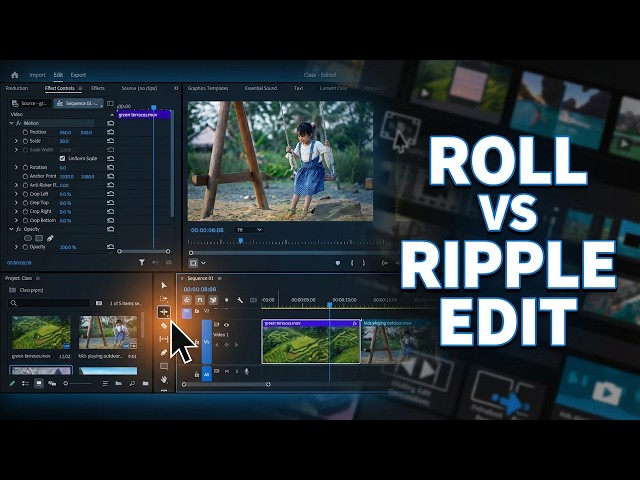Select the Rectangle shape tool
This screenshot has height=480, width=640.
[x=164, y=366]
